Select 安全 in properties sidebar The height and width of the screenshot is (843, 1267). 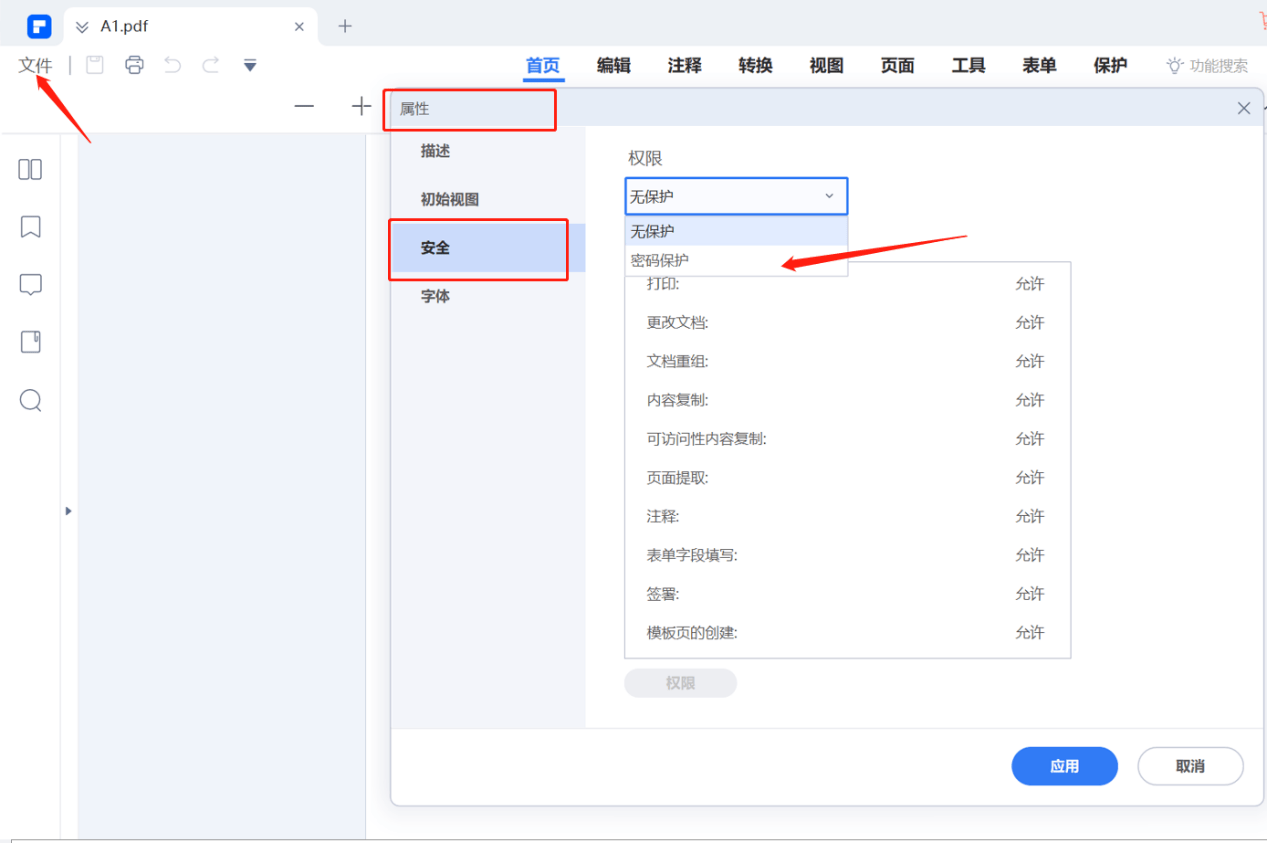[x=488, y=248]
